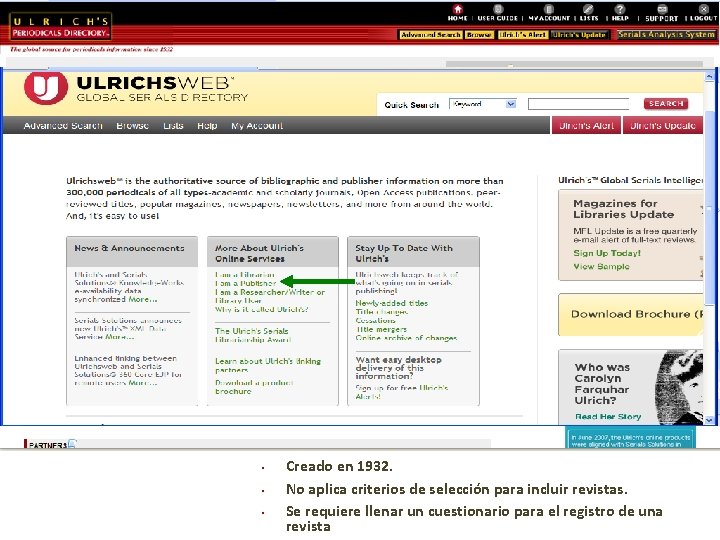Viewport: 720px width, 540px height.
Task: Click the I am a Librarian link
Action: (245, 275)
